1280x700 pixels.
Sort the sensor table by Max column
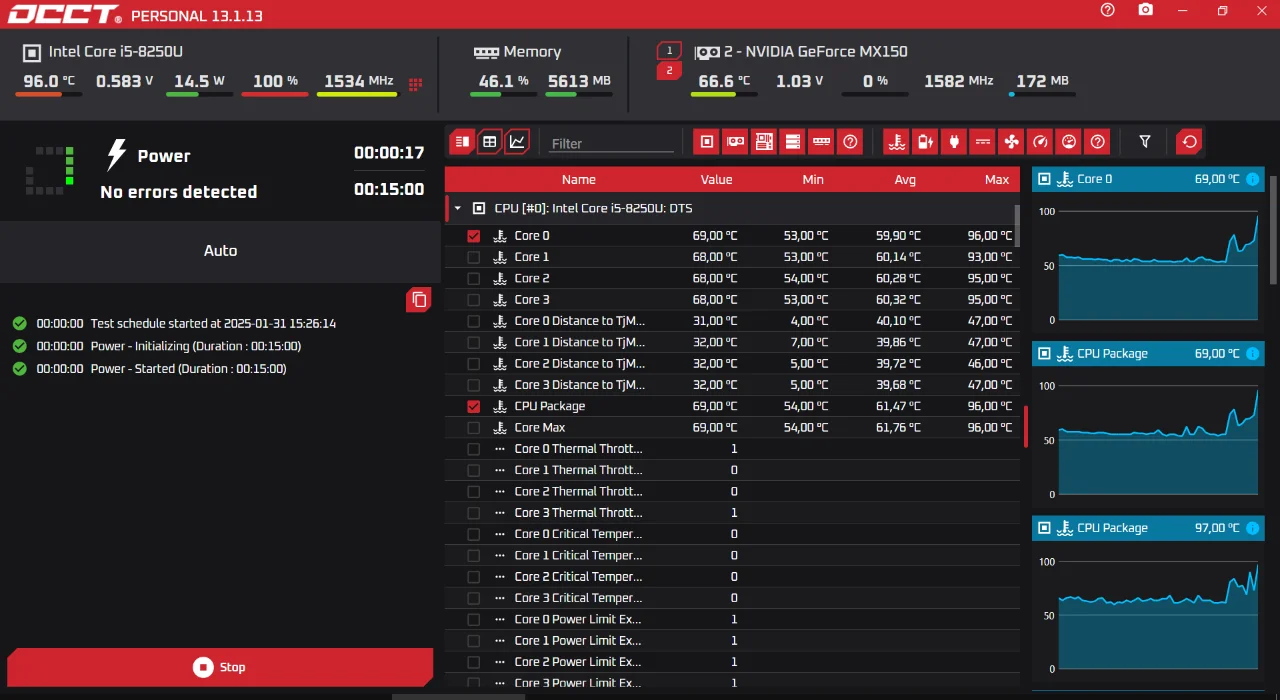pos(996,180)
